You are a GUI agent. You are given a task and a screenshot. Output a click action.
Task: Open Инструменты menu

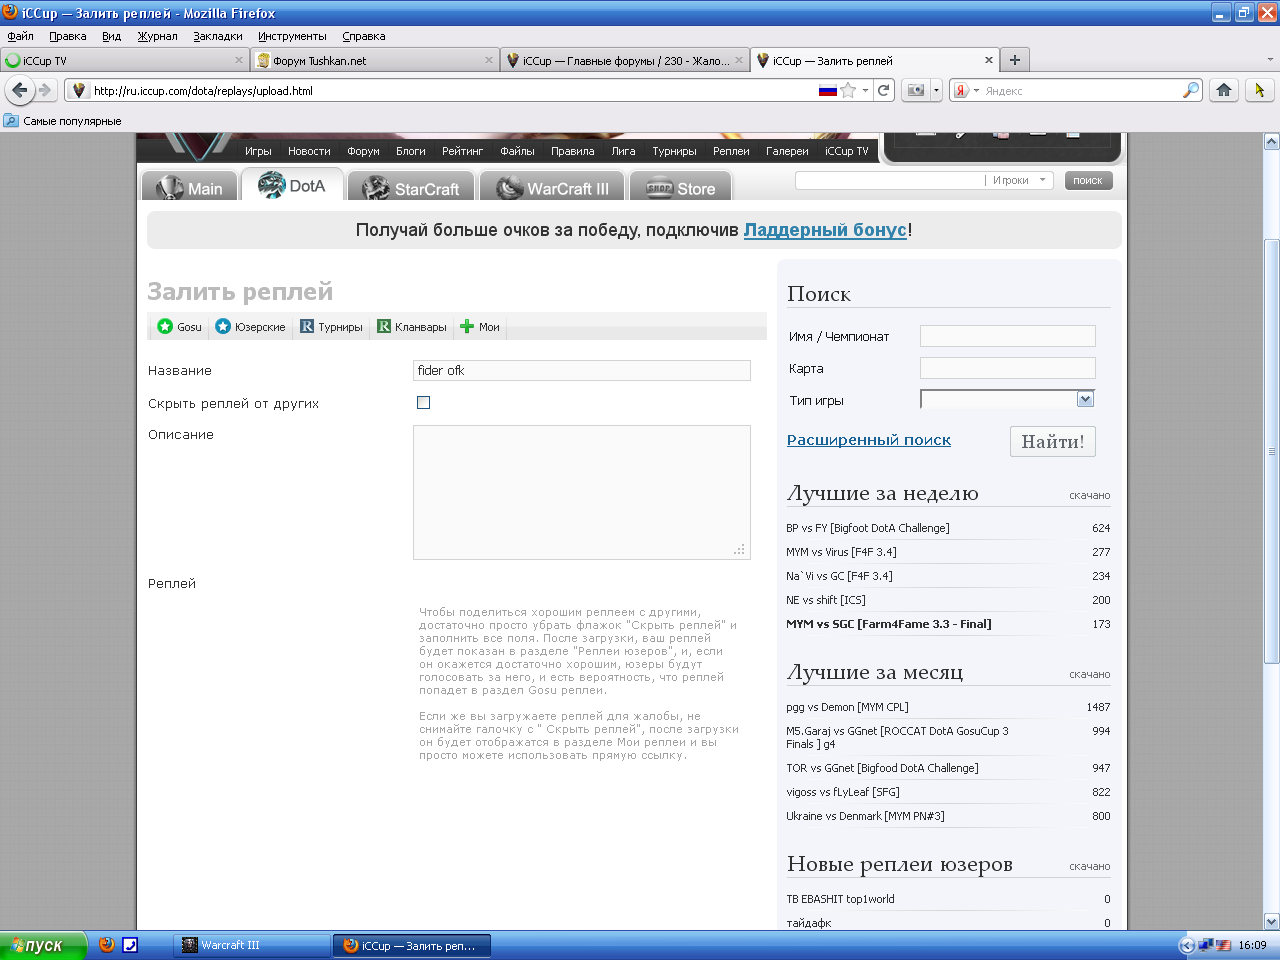pos(292,36)
